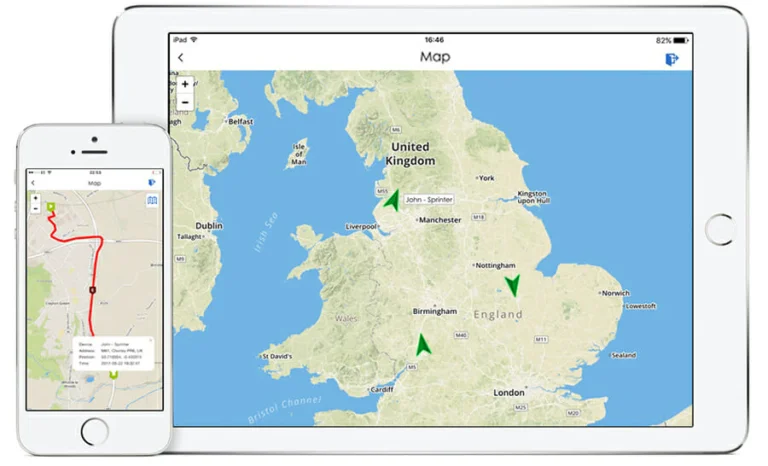Open the map layers icon on iPhone
The height and width of the screenshot is (466, 768).
pos(151,201)
